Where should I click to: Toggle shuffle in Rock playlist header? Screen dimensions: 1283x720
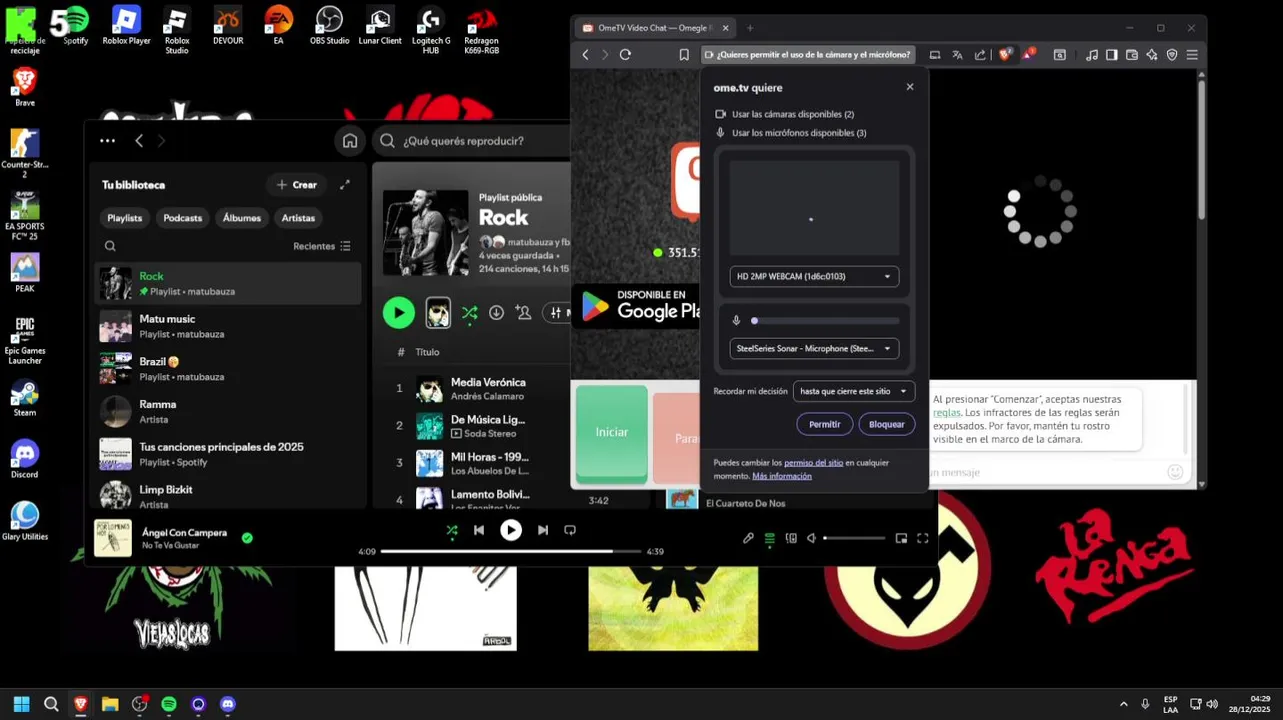click(469, 313)
